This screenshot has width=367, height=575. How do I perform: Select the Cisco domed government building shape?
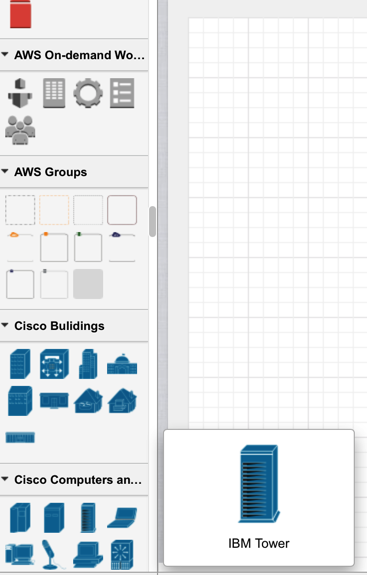[122, 364]
